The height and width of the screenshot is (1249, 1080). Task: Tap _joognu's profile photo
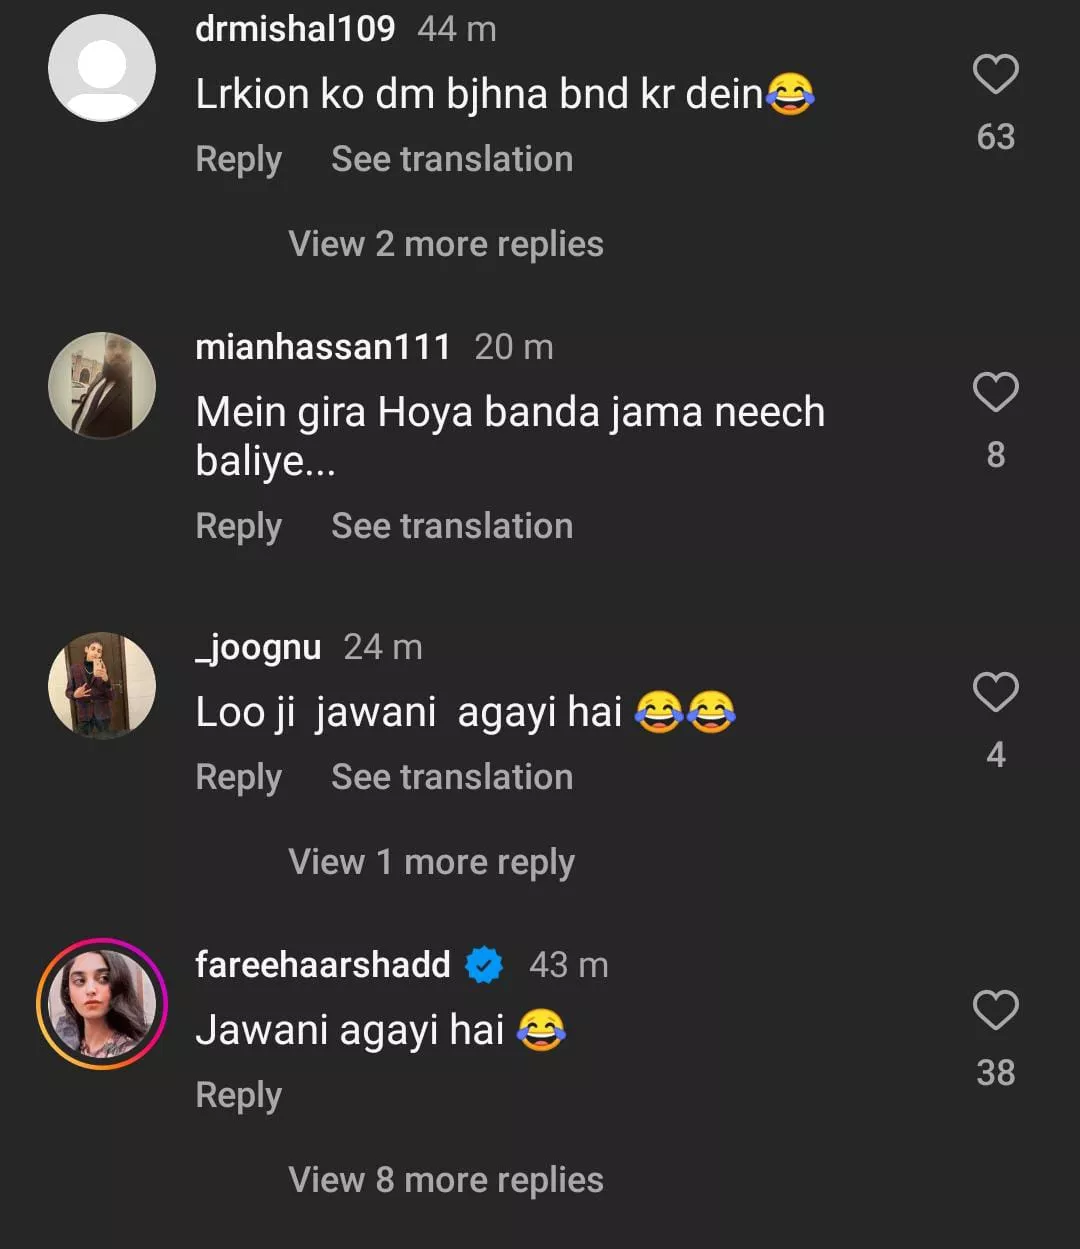[102, 685]
